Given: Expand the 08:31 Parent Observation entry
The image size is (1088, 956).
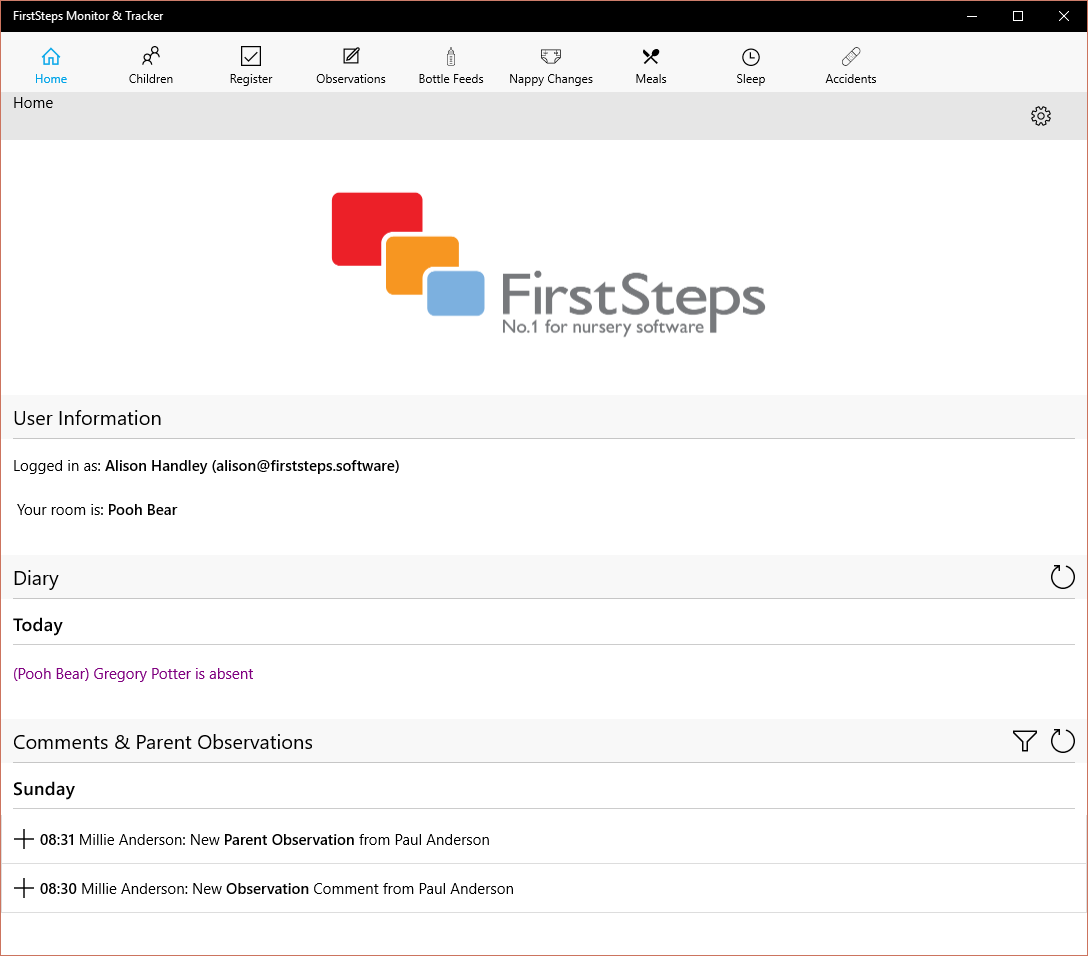Looking at the screenshot, I should [23, 839].
